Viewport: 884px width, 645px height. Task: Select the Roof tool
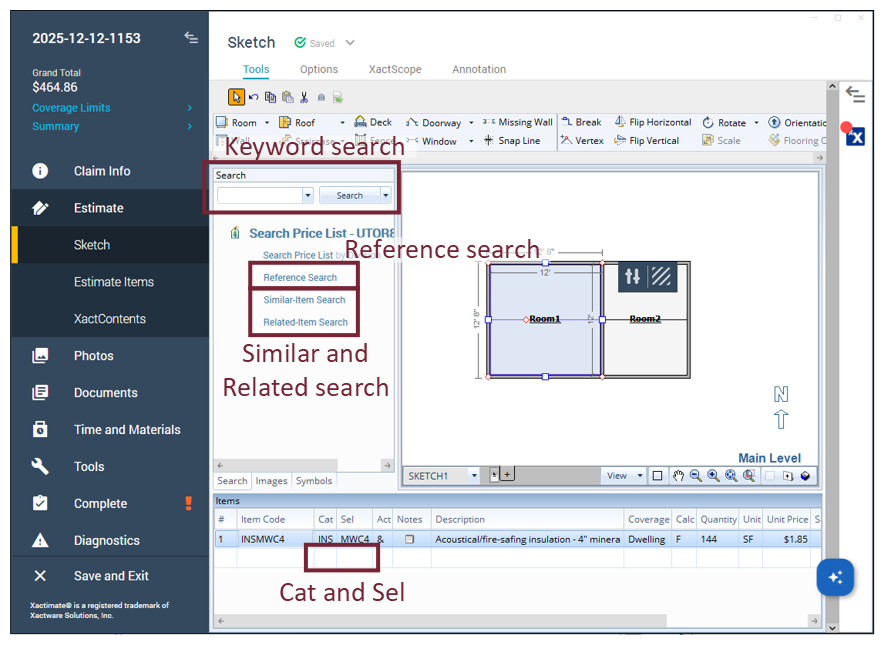coord(297,122)
